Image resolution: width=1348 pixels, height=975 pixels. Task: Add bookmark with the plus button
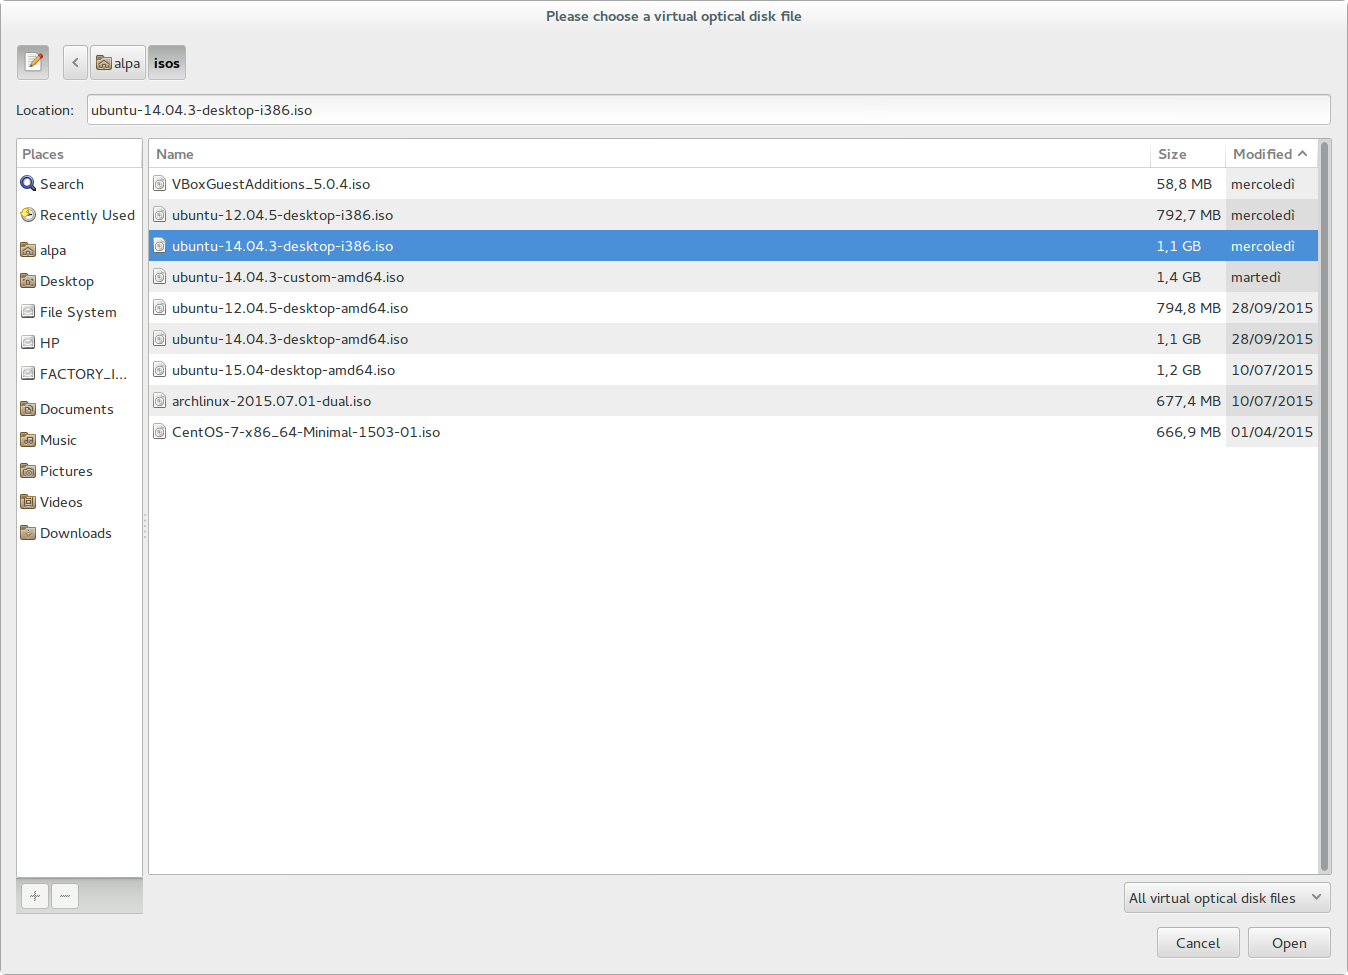pos(35,896)
